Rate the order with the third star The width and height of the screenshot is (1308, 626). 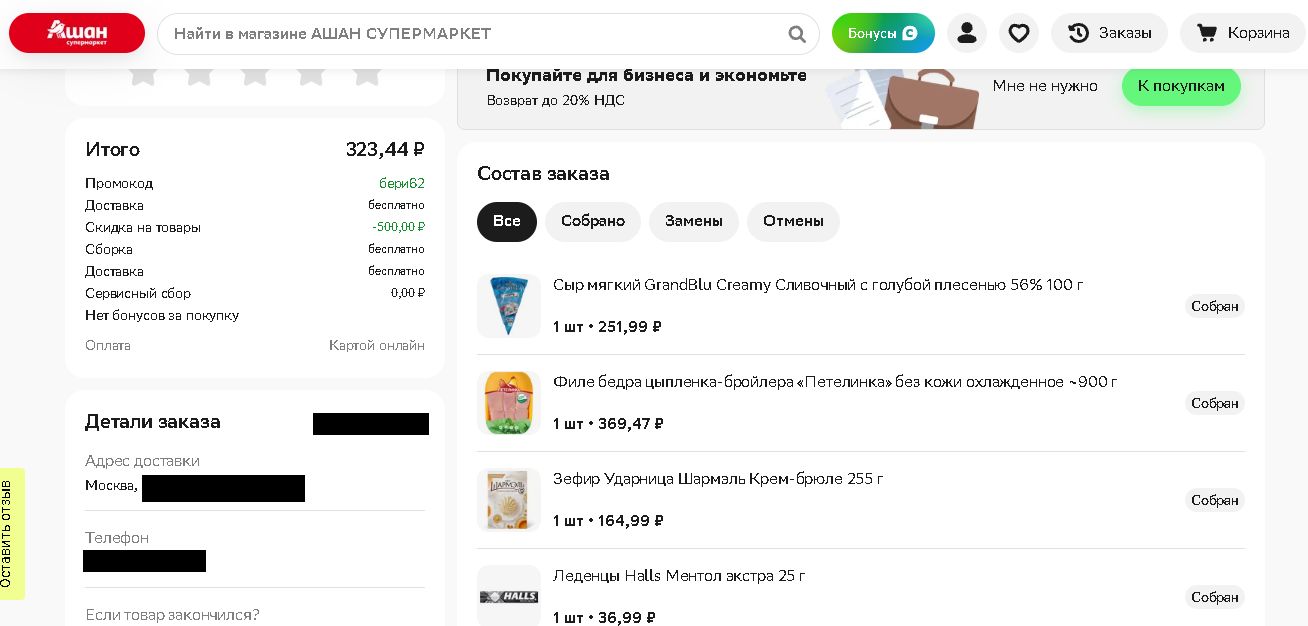point(255,73)
